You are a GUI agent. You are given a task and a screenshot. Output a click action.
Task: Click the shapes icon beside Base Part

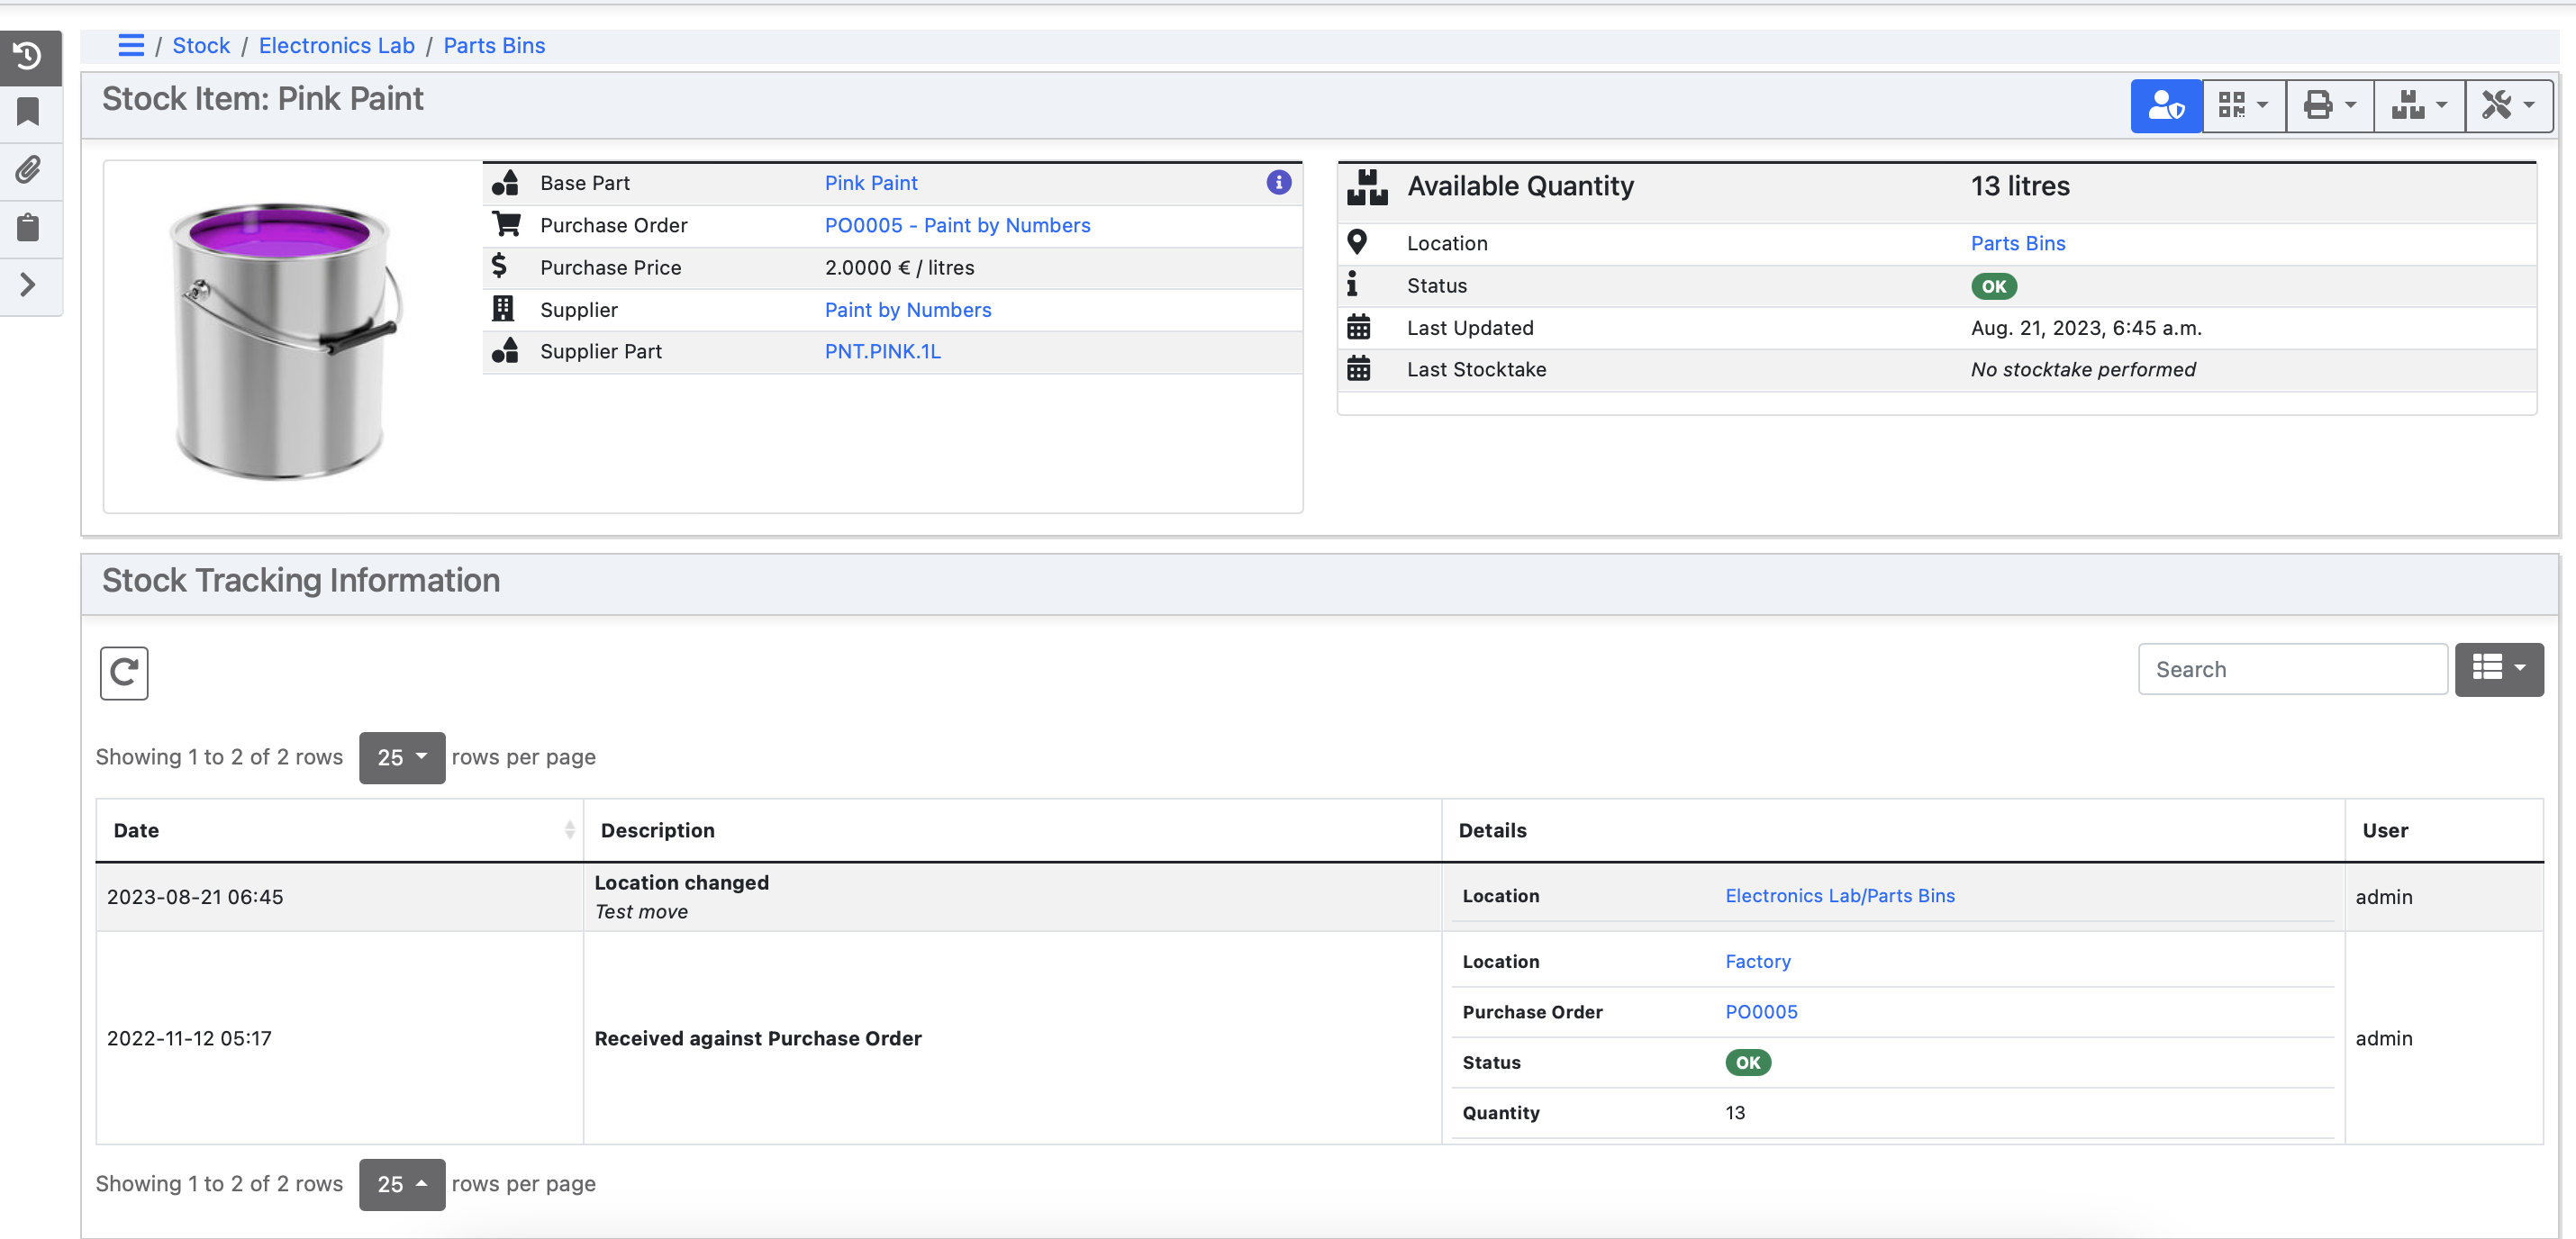point(505,182)
